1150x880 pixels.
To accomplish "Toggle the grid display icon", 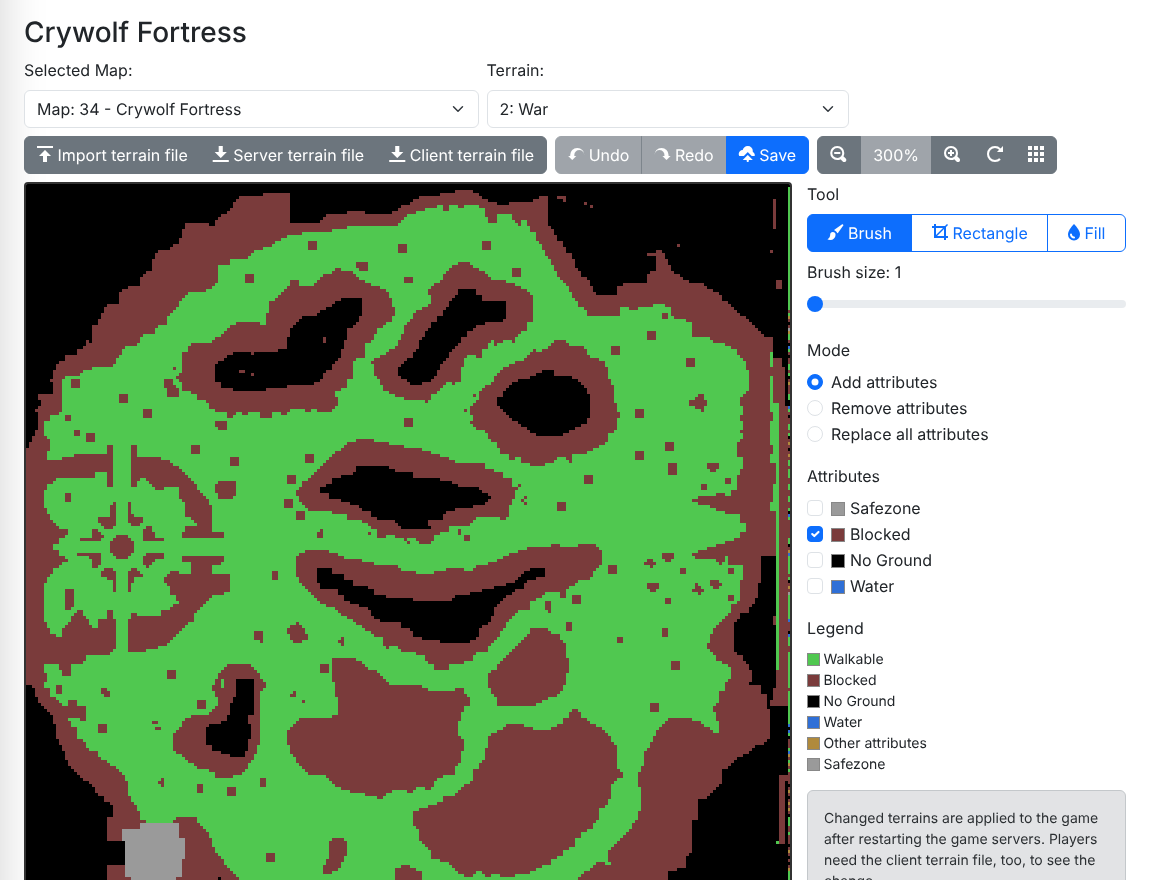I will pos(1036,155).
